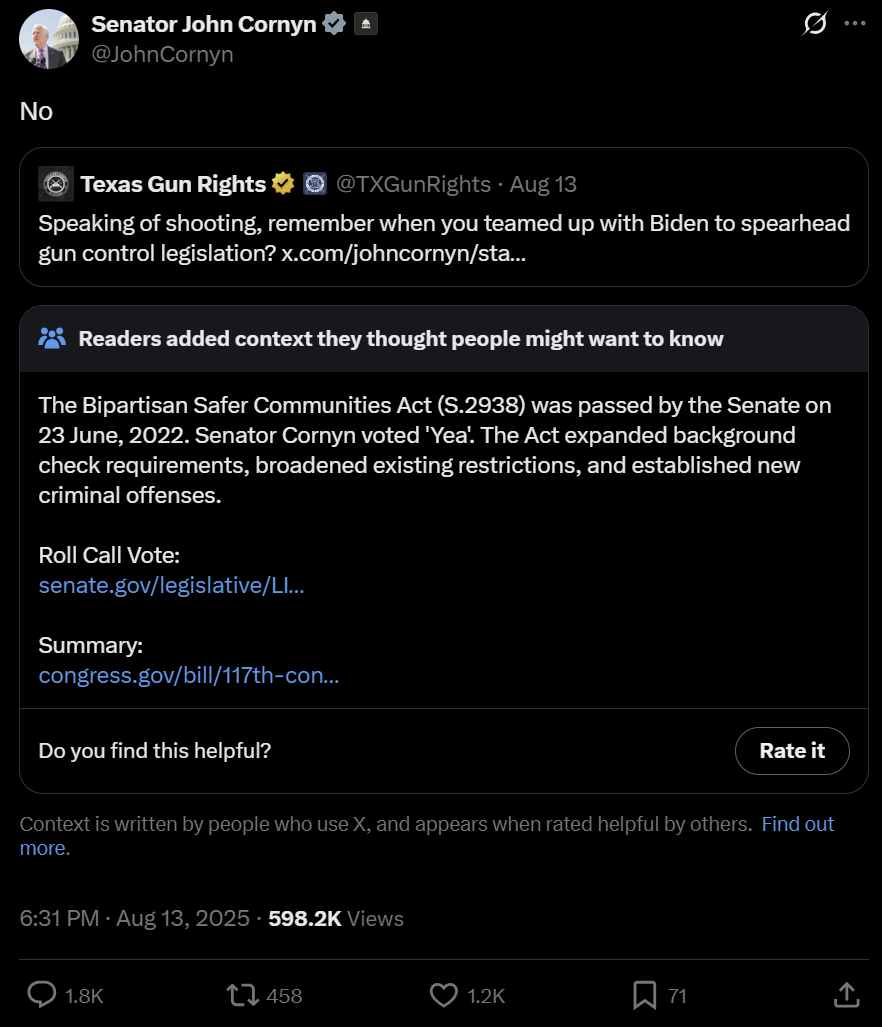
Task: Open the quoted post's Aug 13 timestamp
Action: point(543,184)
